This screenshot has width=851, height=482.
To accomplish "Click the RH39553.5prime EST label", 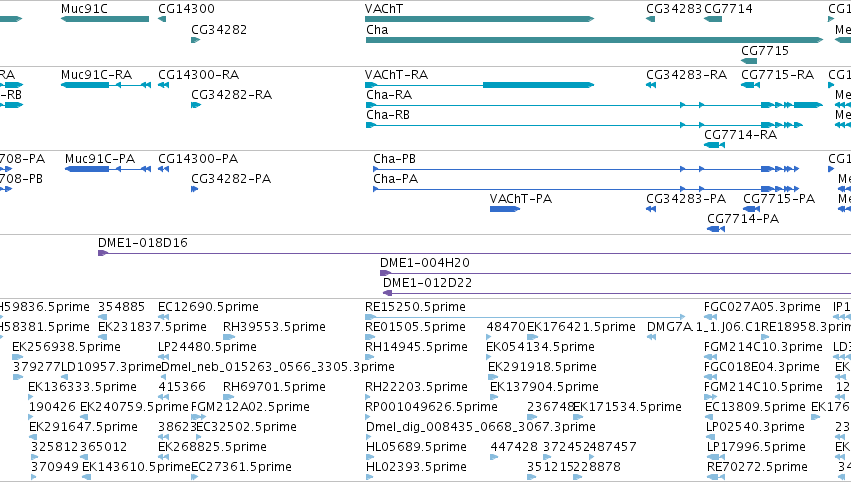I will pyautogui.click(x=274, y=327).
